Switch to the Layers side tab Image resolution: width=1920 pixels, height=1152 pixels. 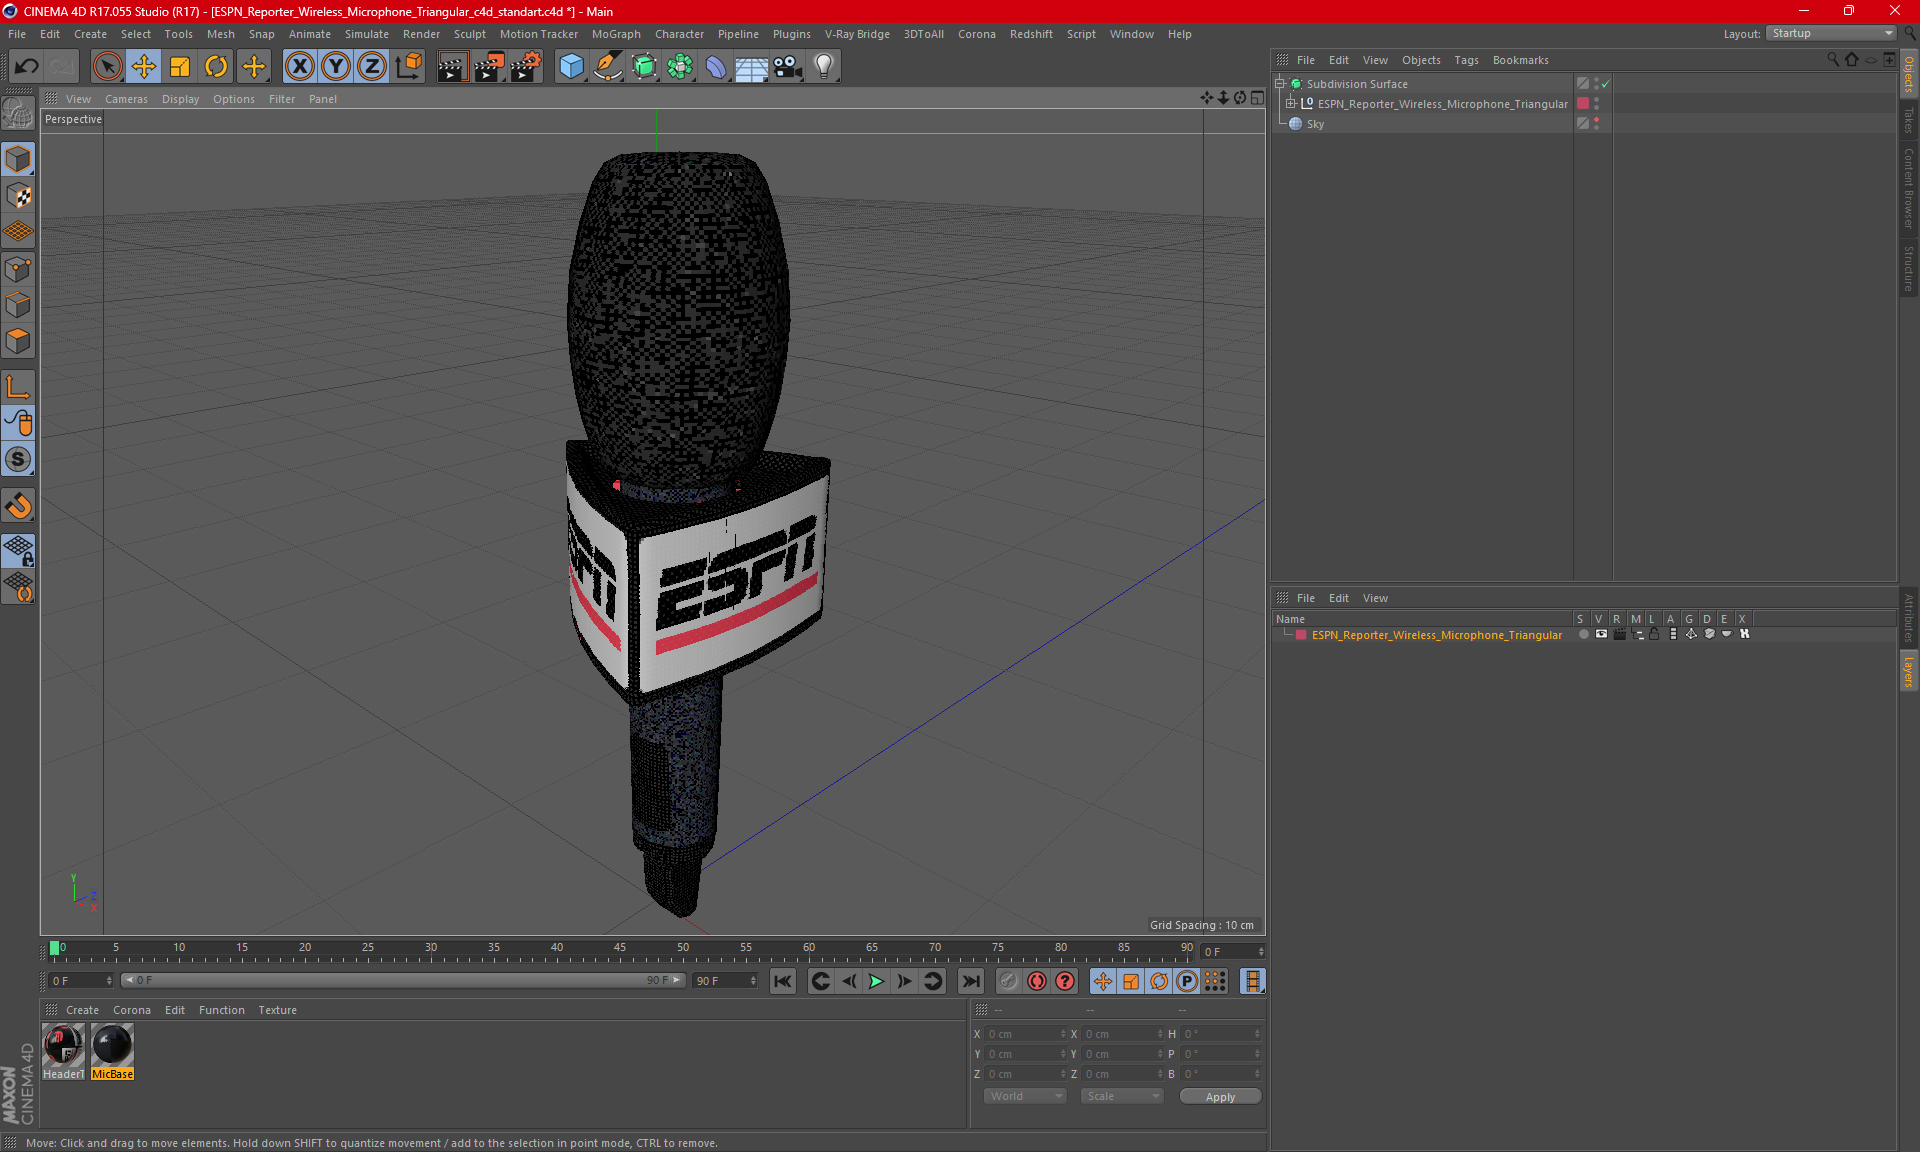1909,672
